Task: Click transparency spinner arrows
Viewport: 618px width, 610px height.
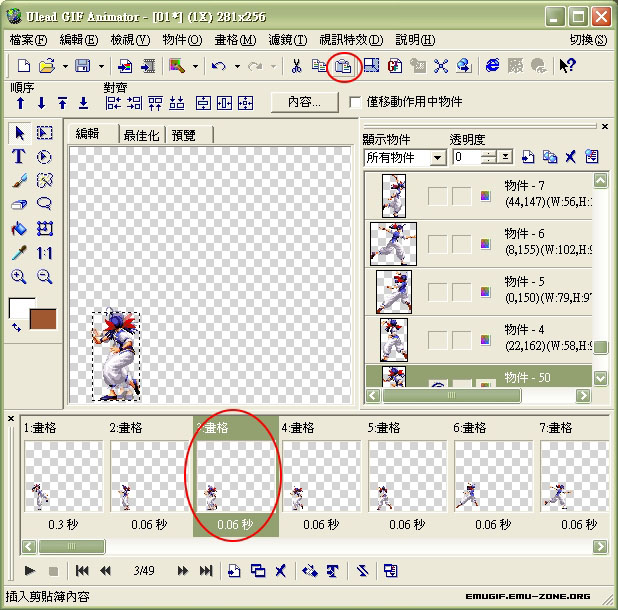Action: [489, 157]
